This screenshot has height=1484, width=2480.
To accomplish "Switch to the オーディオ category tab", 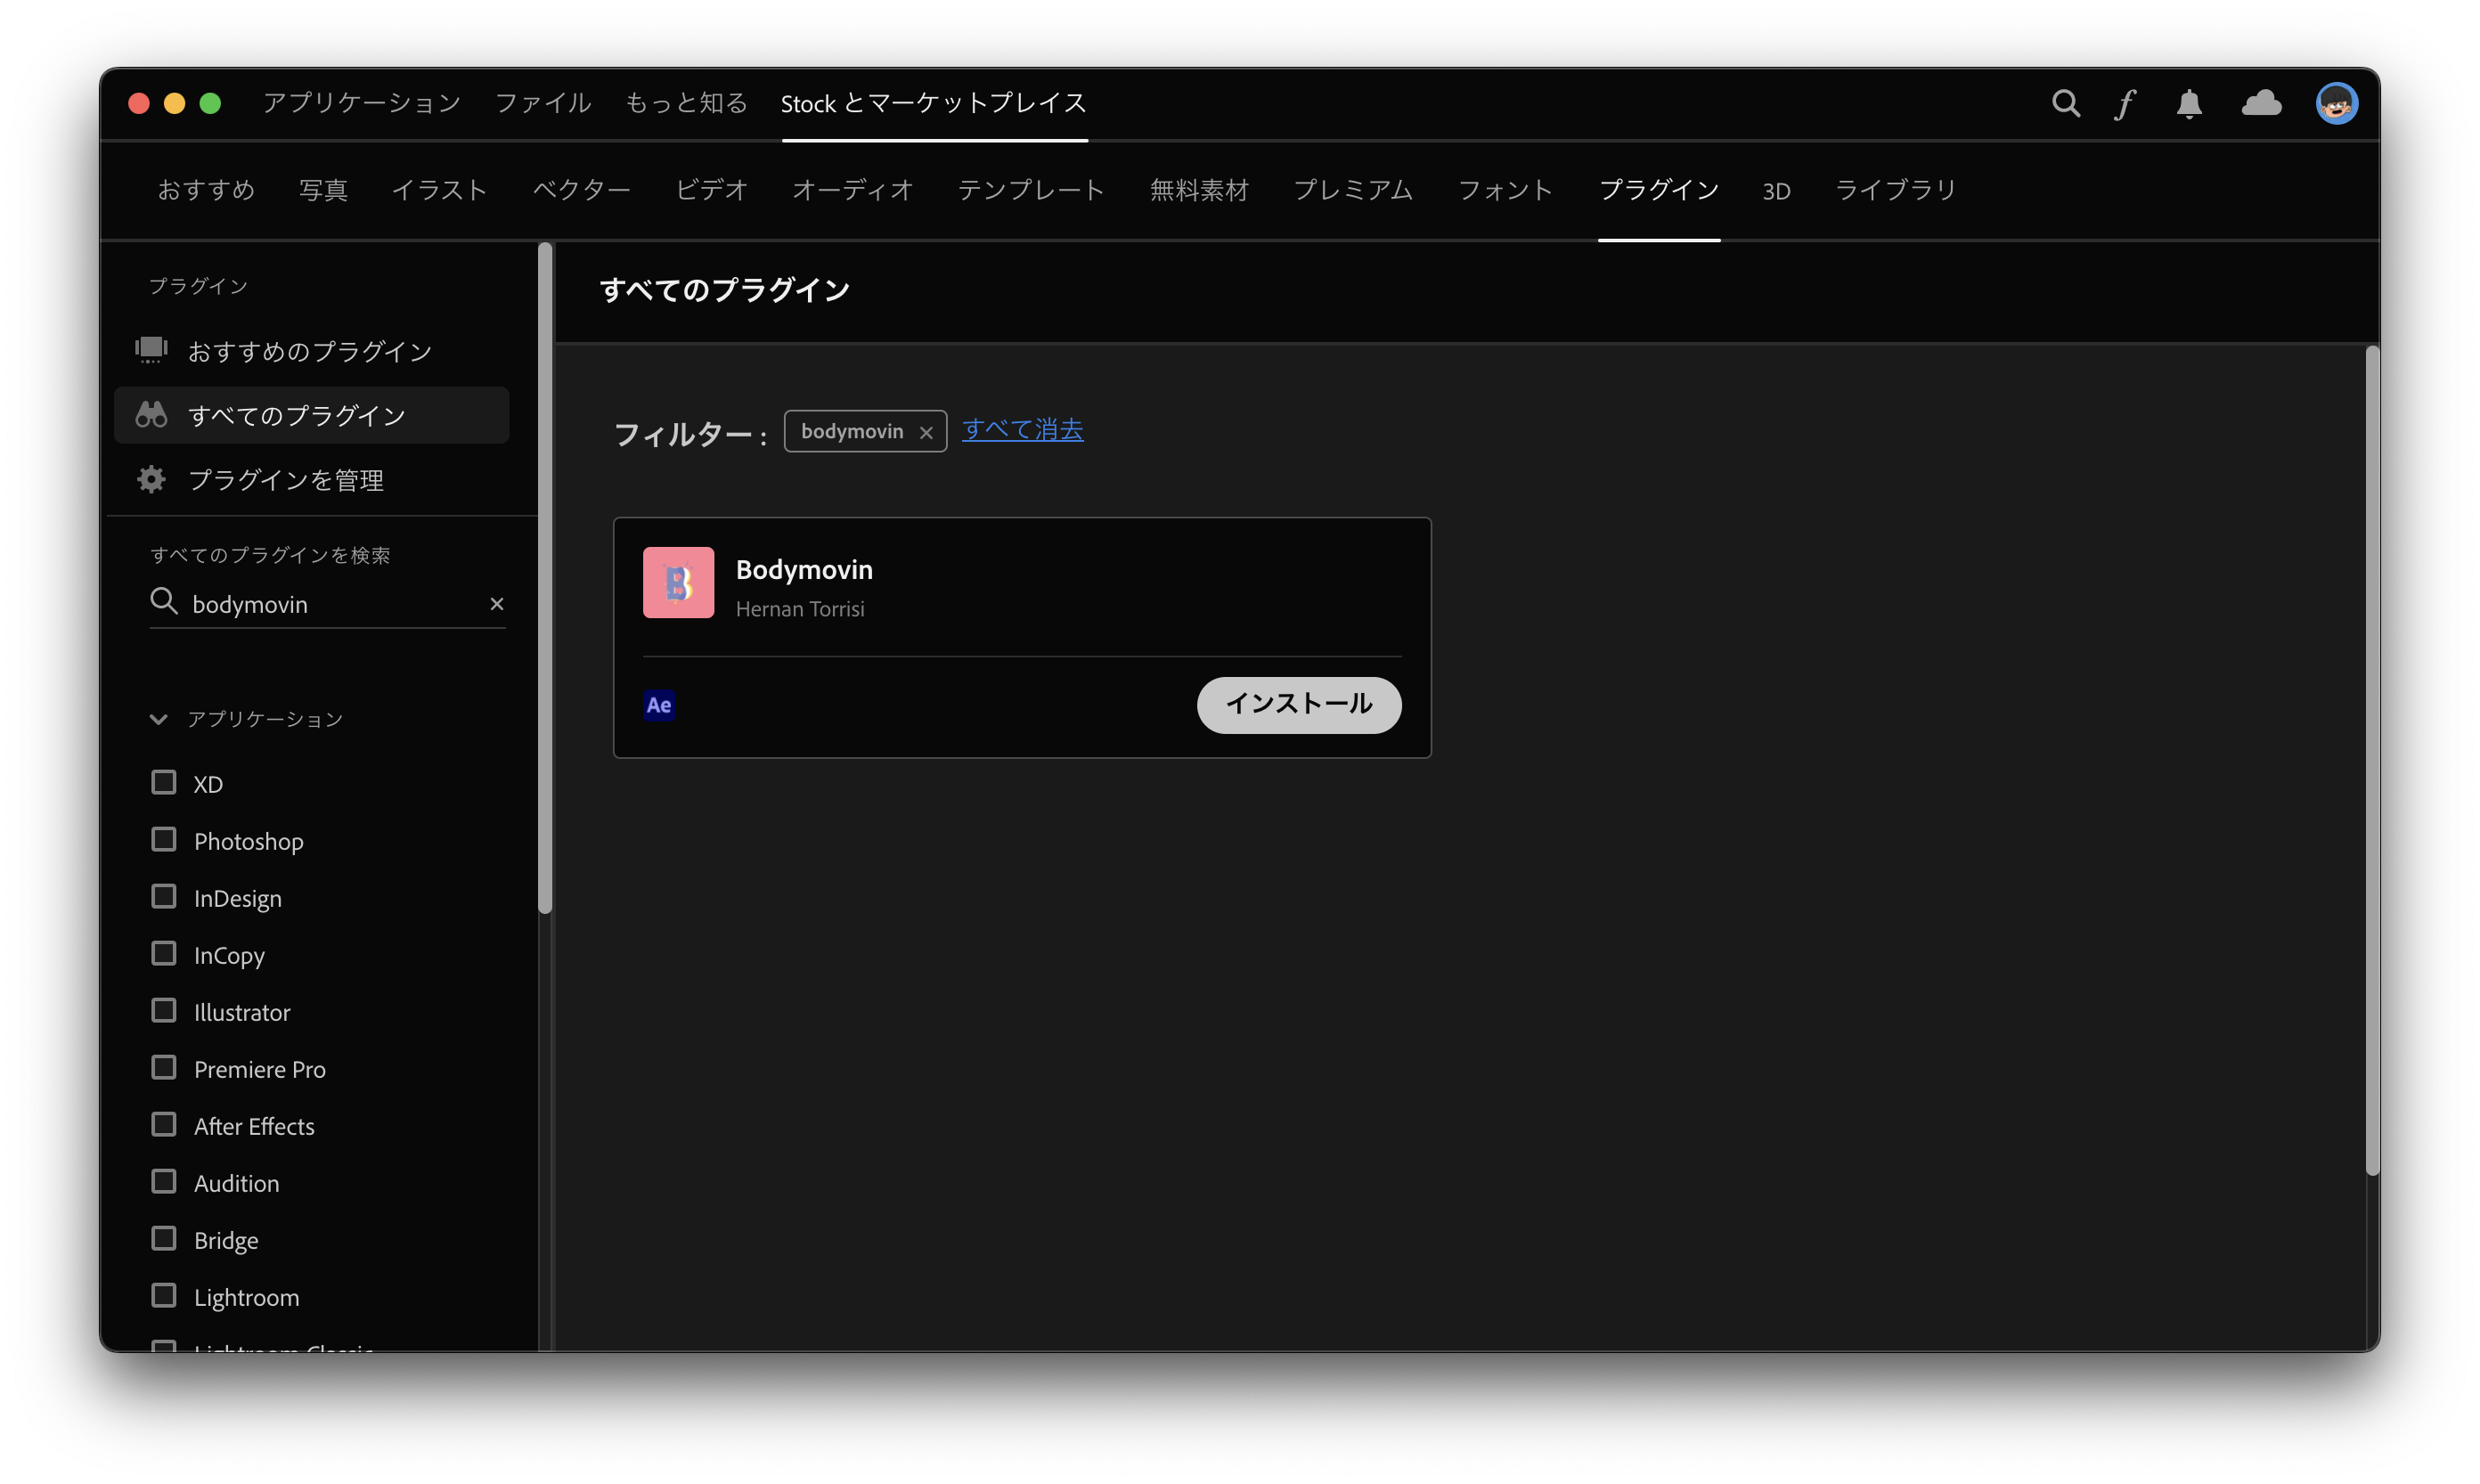I will coord(852,190).
